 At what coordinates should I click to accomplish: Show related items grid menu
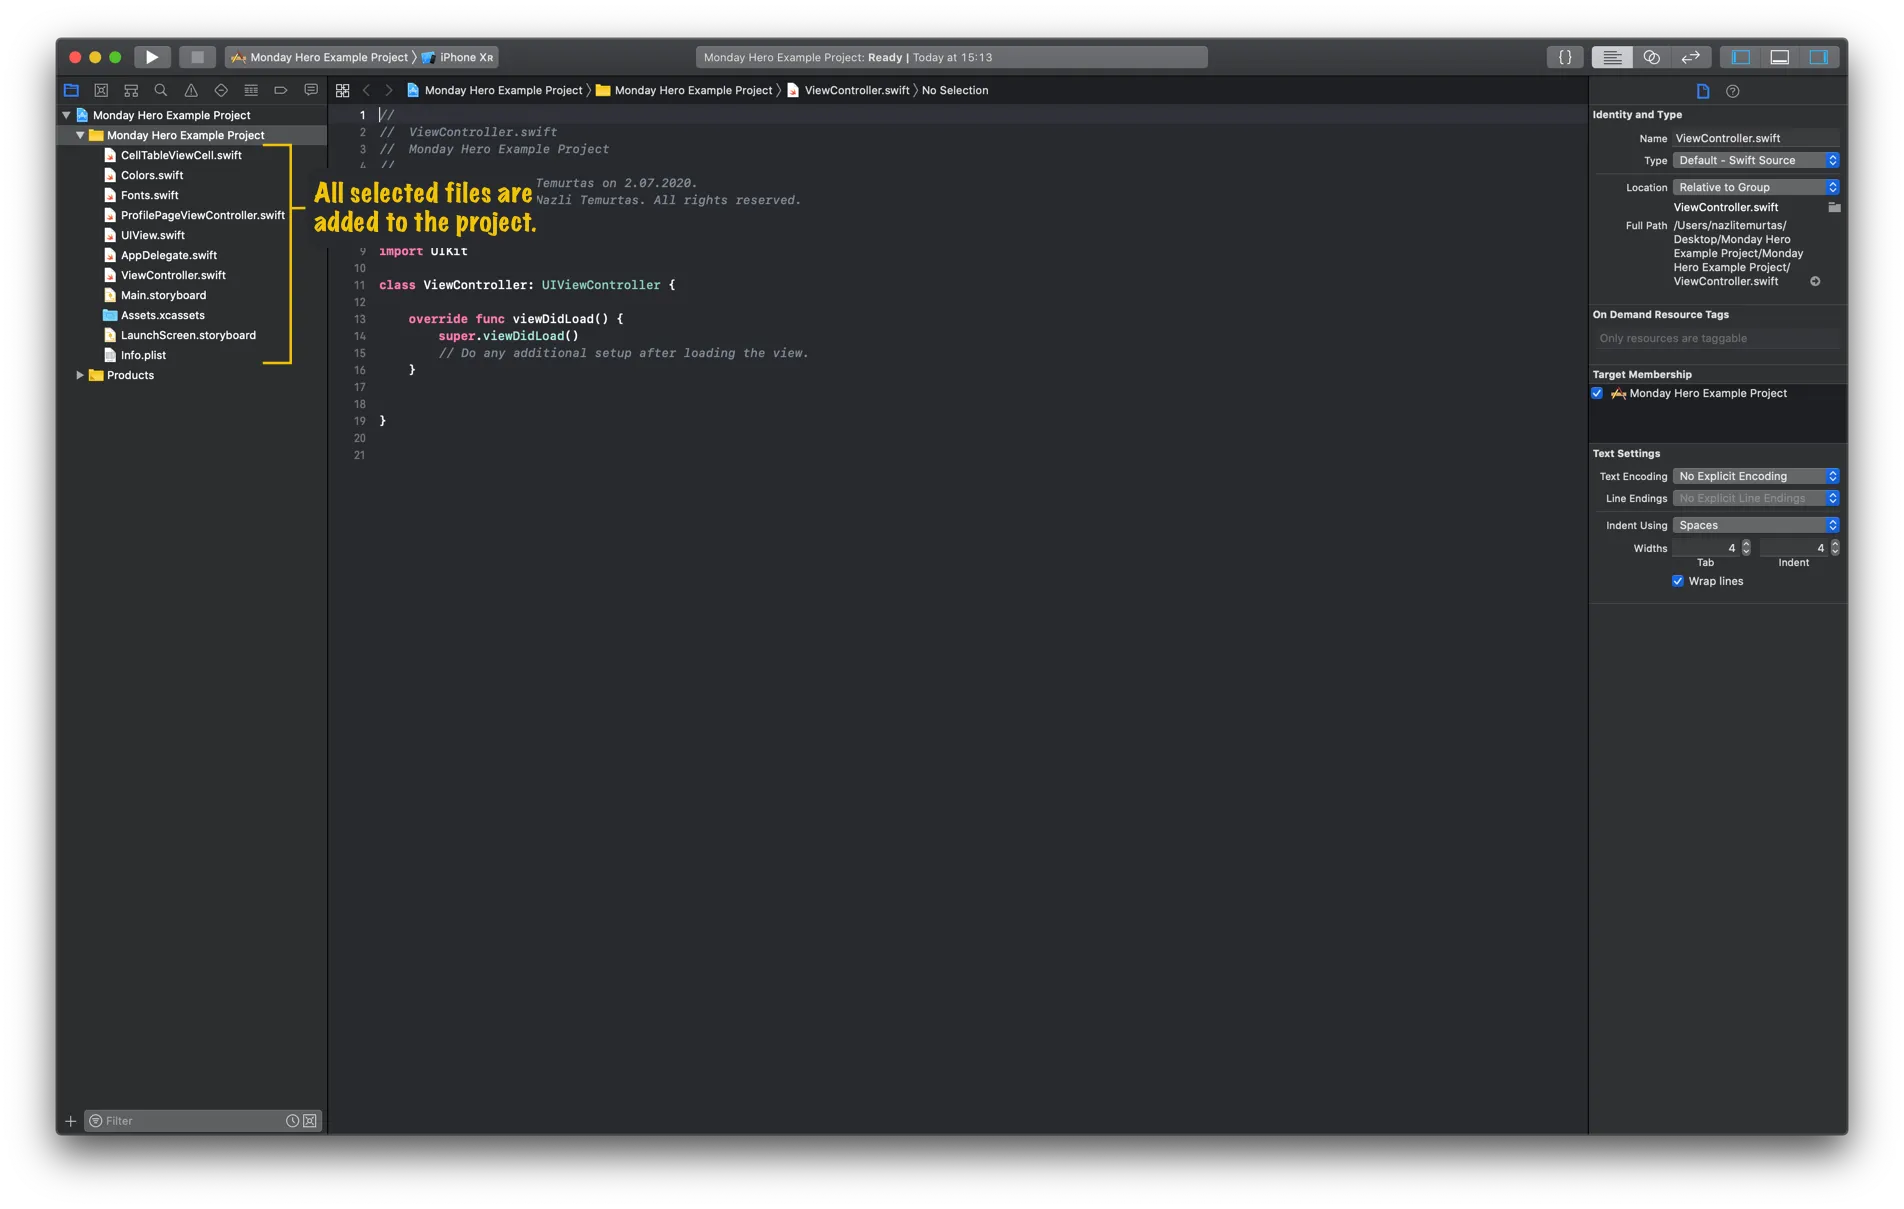pyautogui.click(x=342, y=90)
